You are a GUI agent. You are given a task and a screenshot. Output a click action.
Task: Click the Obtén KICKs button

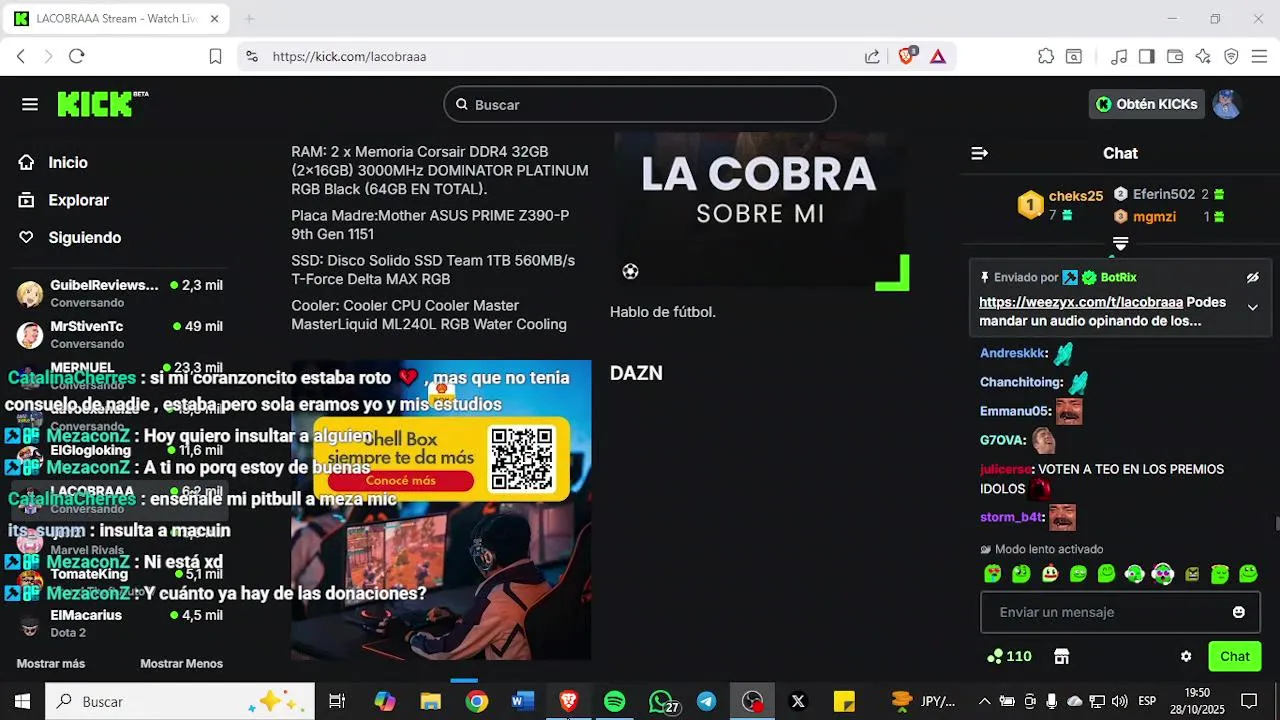click(x=1146, y=104)
